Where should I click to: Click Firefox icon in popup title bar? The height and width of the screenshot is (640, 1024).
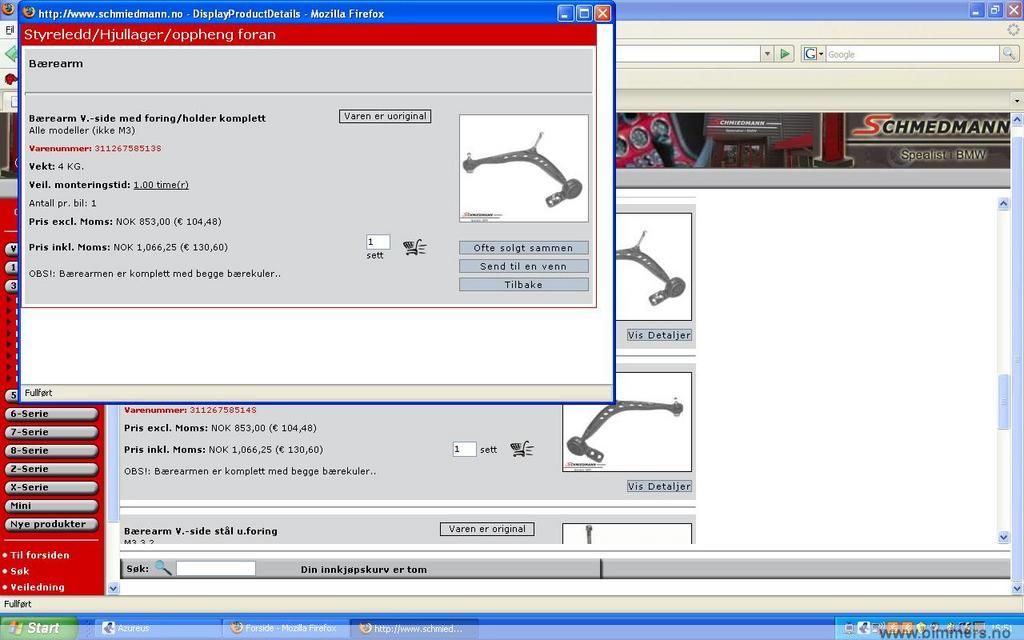29,13
